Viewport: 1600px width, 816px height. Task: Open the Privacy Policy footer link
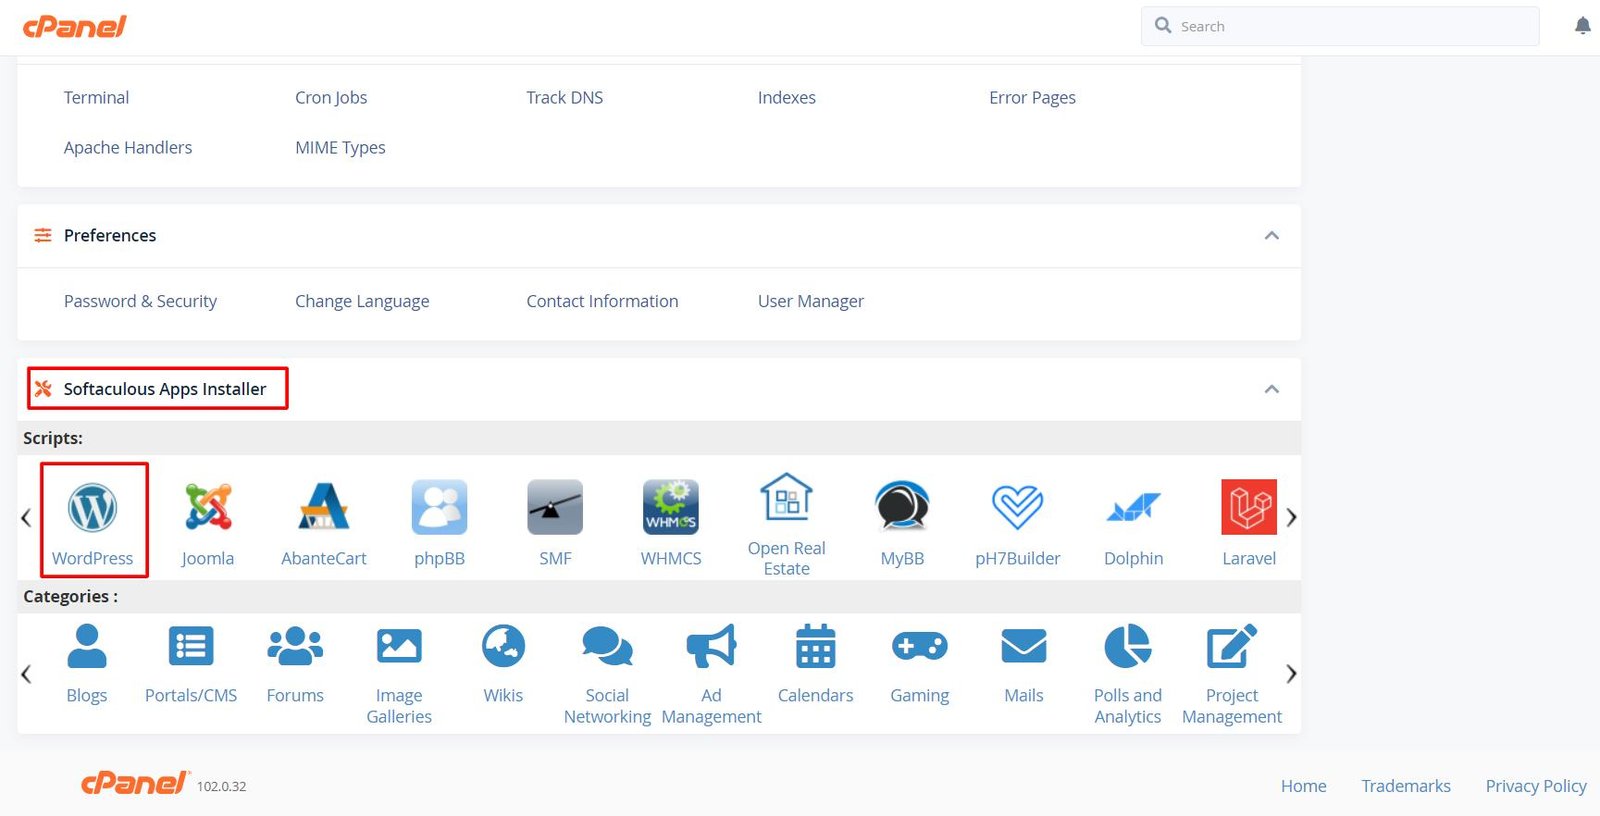click(x=1536, y=786)
